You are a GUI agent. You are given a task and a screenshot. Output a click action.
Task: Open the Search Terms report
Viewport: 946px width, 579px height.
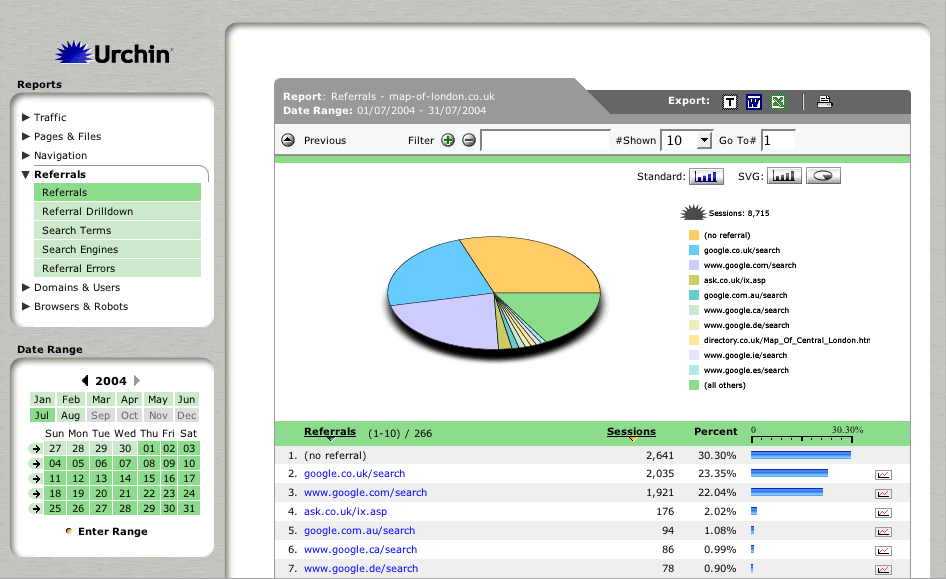tap(118, 230)
